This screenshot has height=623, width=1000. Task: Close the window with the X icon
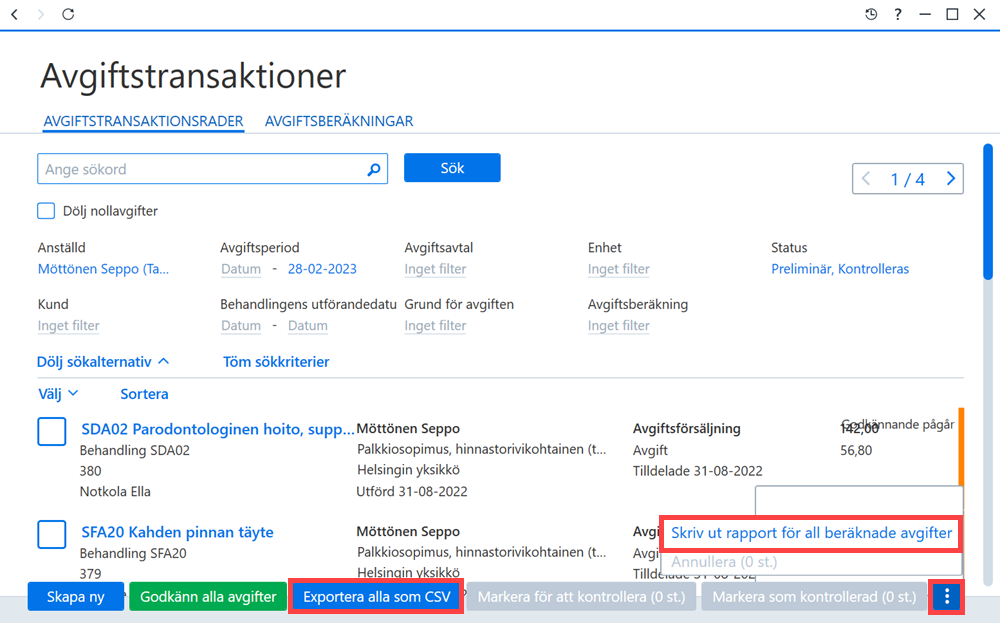click(980, 14)
